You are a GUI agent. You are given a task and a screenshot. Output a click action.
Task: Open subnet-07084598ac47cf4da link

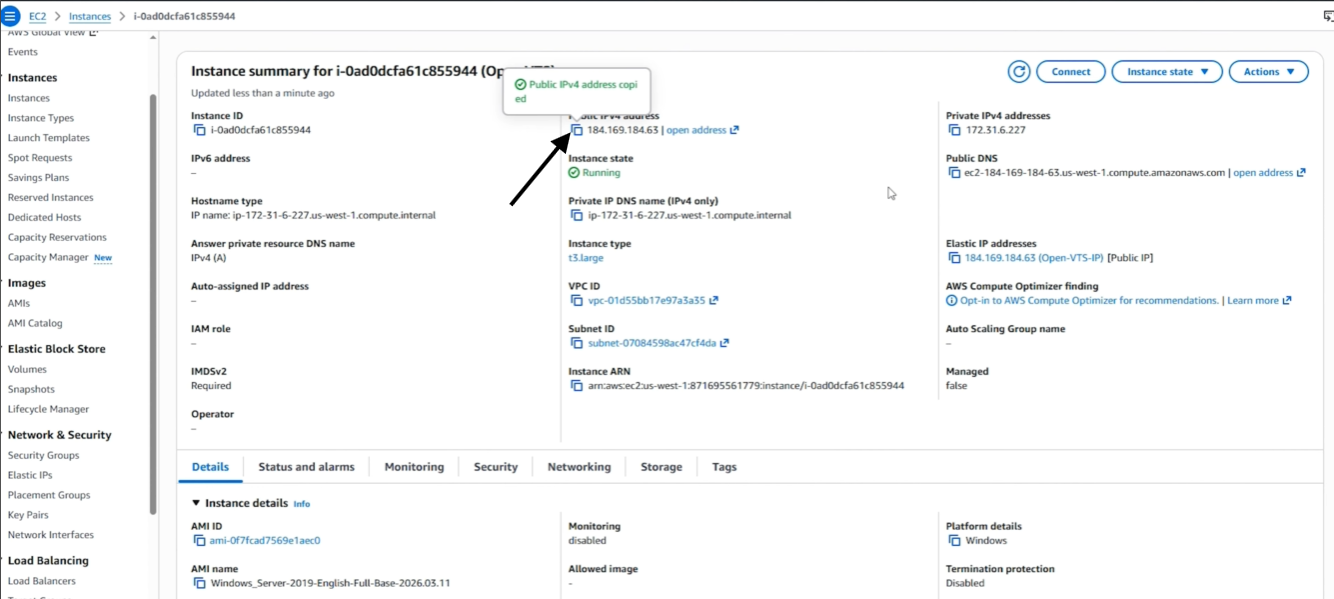652,343
